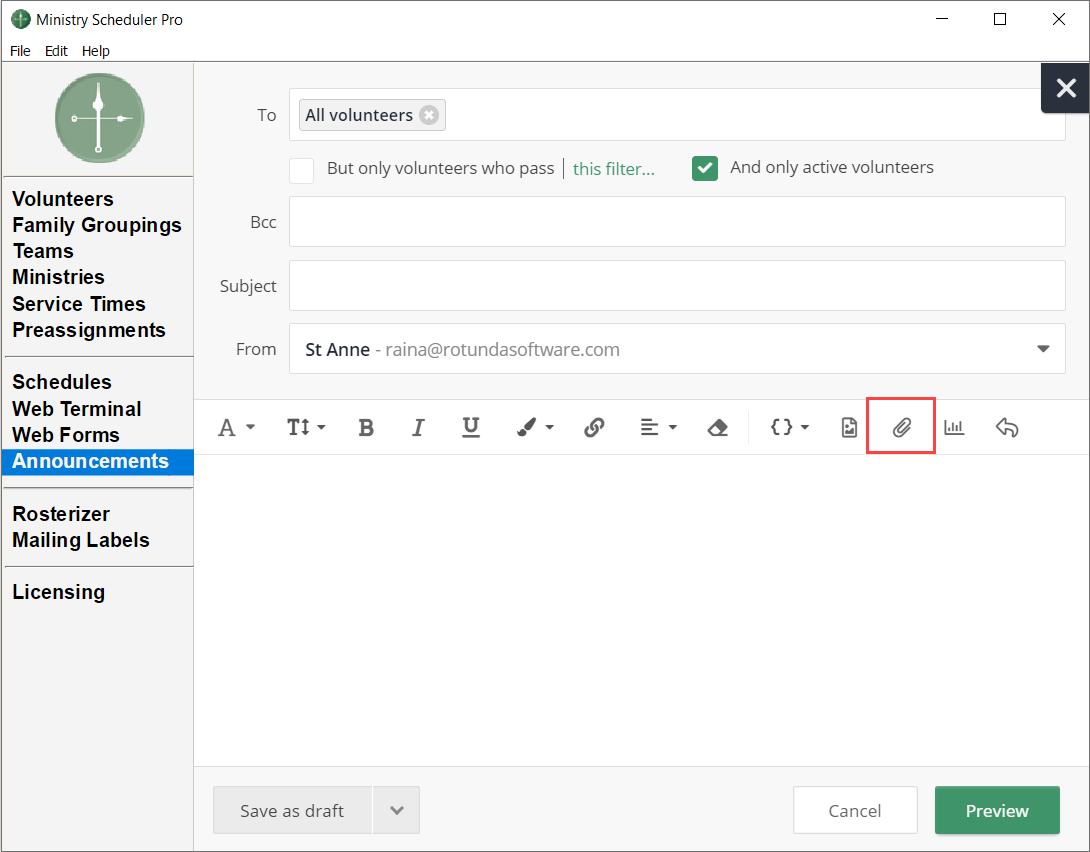Open the Save as draft options arrow

(396, 810)
